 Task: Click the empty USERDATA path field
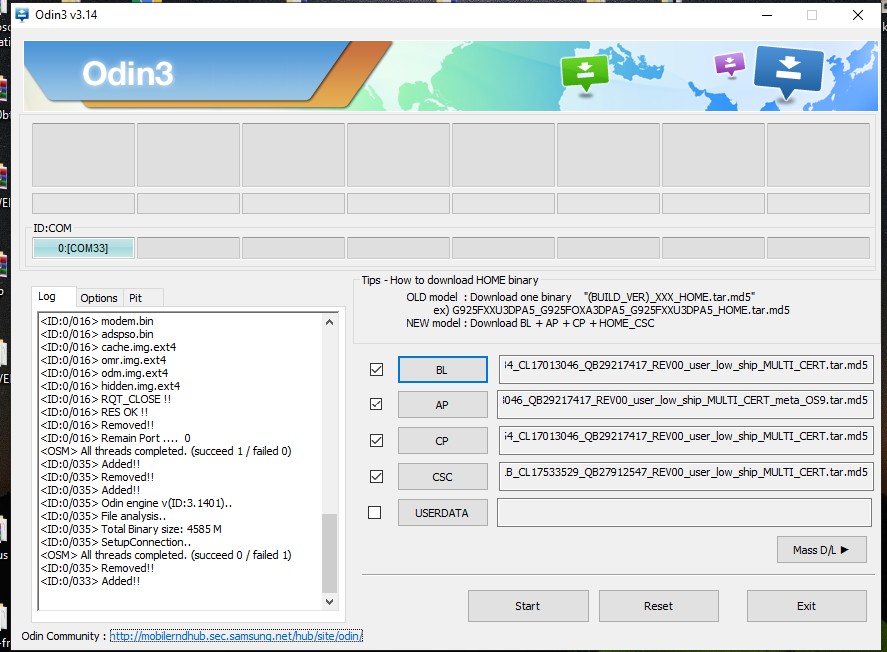(684, 512)
